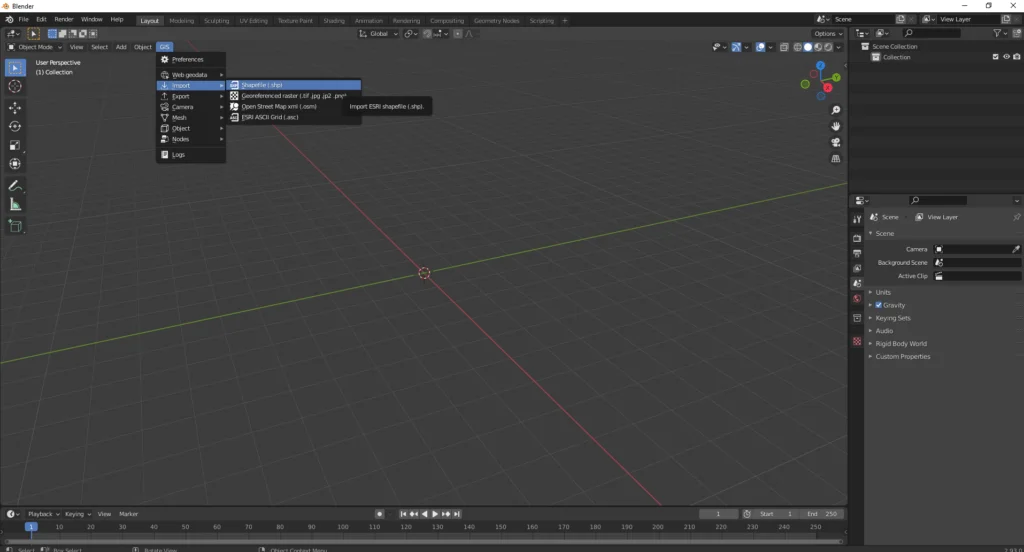Toggle X-ray mode
This screenshot has width=1024, height=552.
tap(784, 47)
